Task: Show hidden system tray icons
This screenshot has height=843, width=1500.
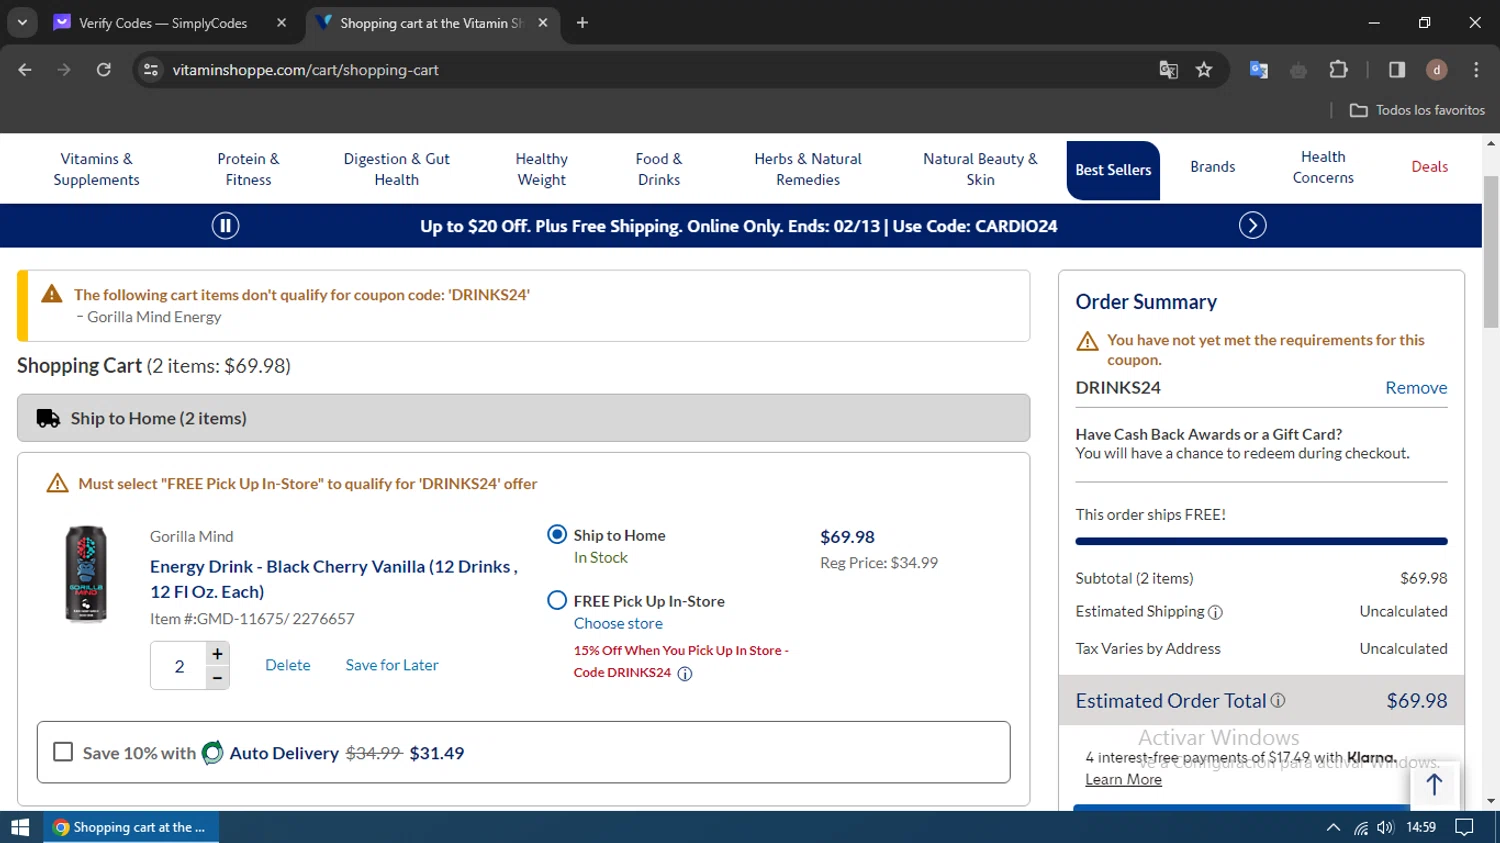Action: (x=1333, y=827)
